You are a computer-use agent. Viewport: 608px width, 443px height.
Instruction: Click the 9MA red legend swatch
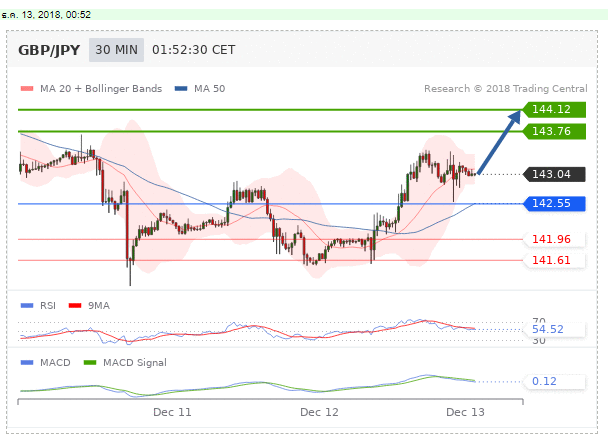coord(75,306)
